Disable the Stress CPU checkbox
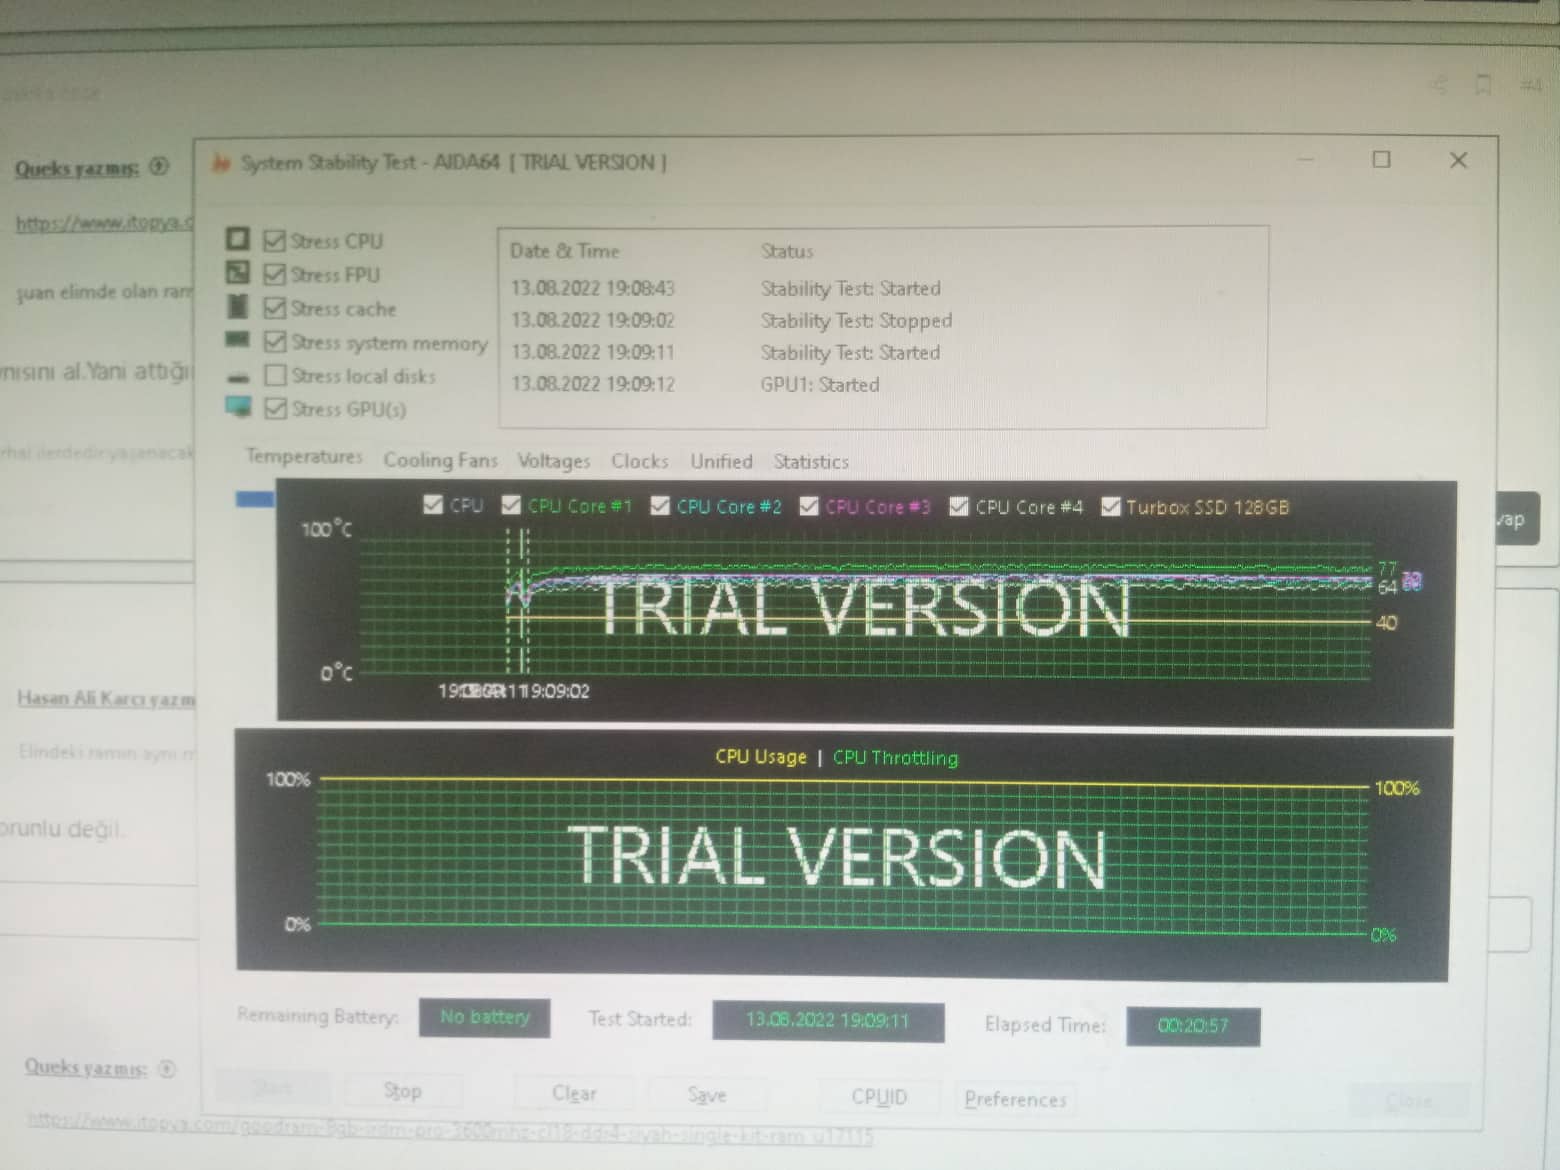This screenshot has width=1560, height=1170. click(274, 241)
